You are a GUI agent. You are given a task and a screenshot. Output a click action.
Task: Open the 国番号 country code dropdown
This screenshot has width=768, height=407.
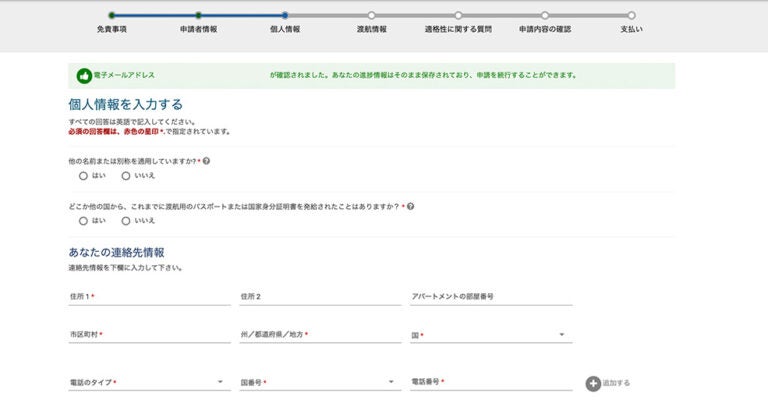(x=320, y=383)
